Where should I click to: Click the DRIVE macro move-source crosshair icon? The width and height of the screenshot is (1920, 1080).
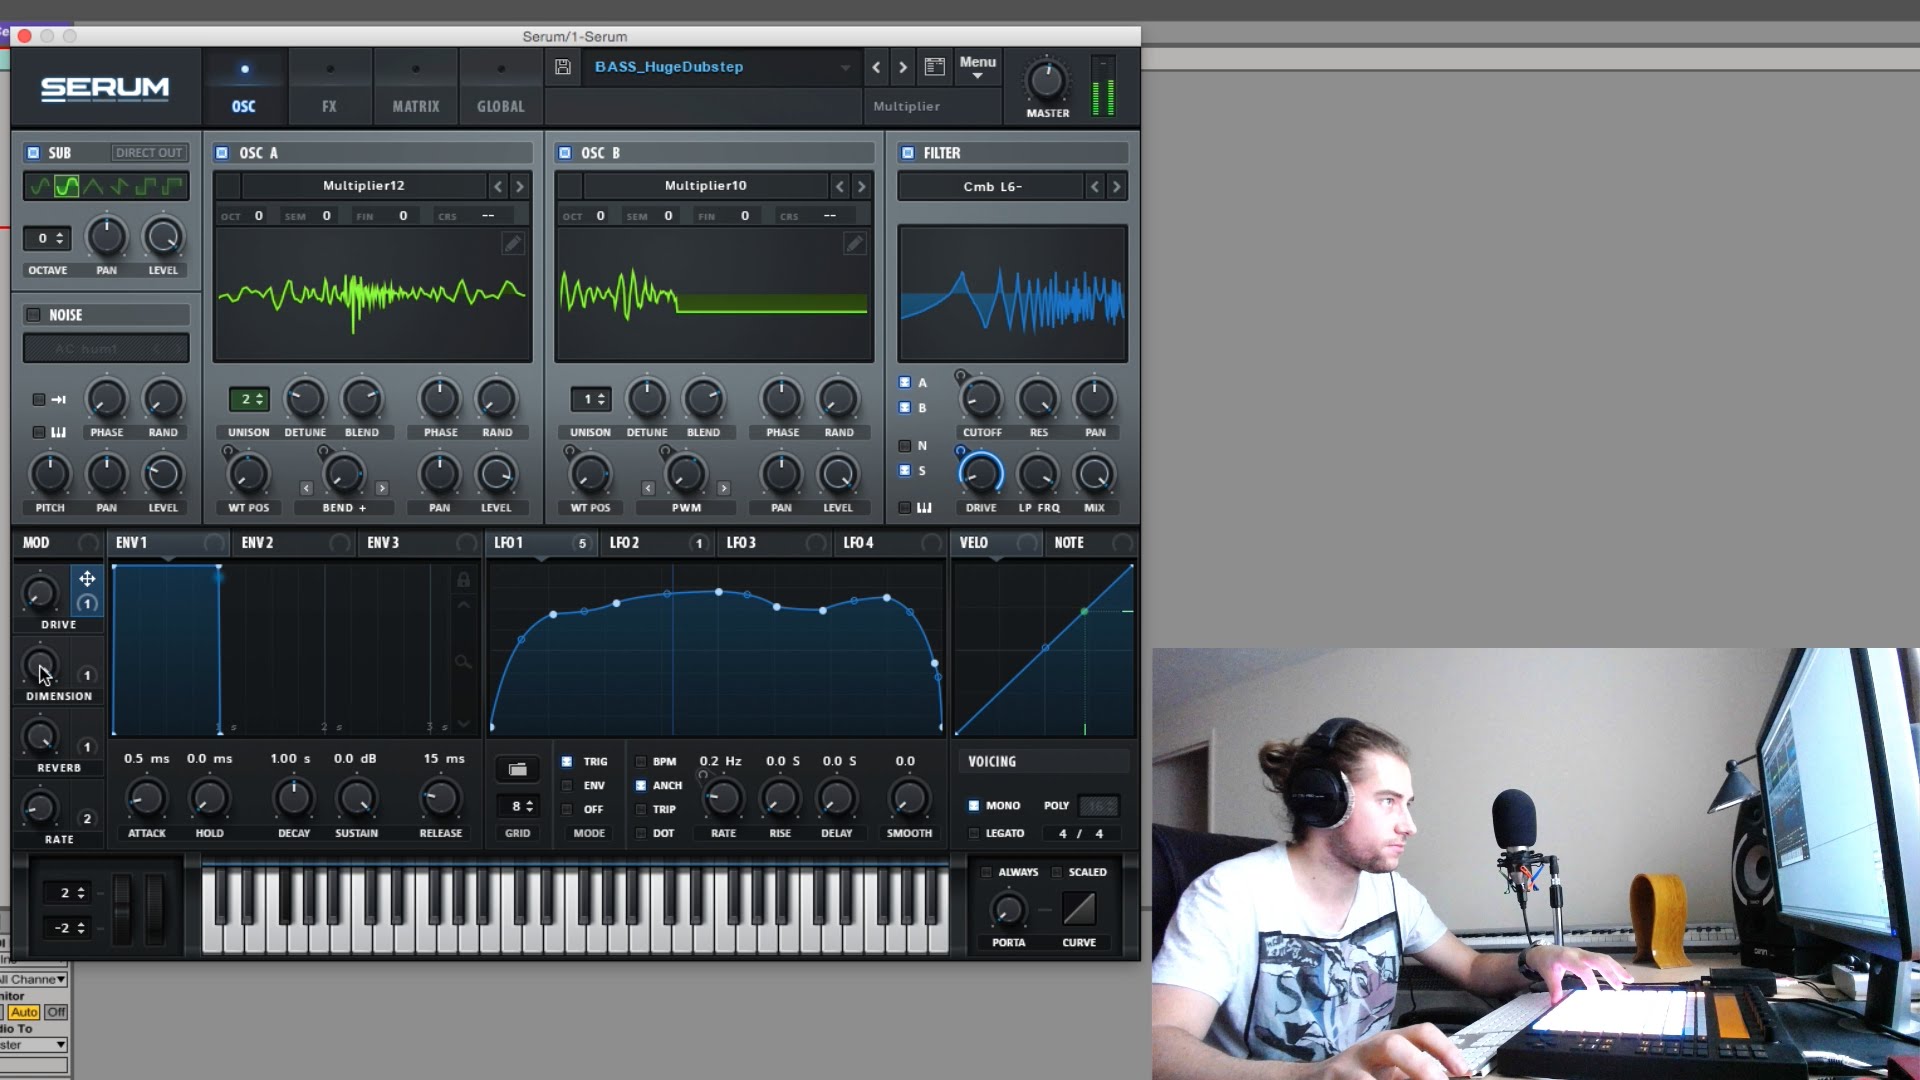[87, 579]
